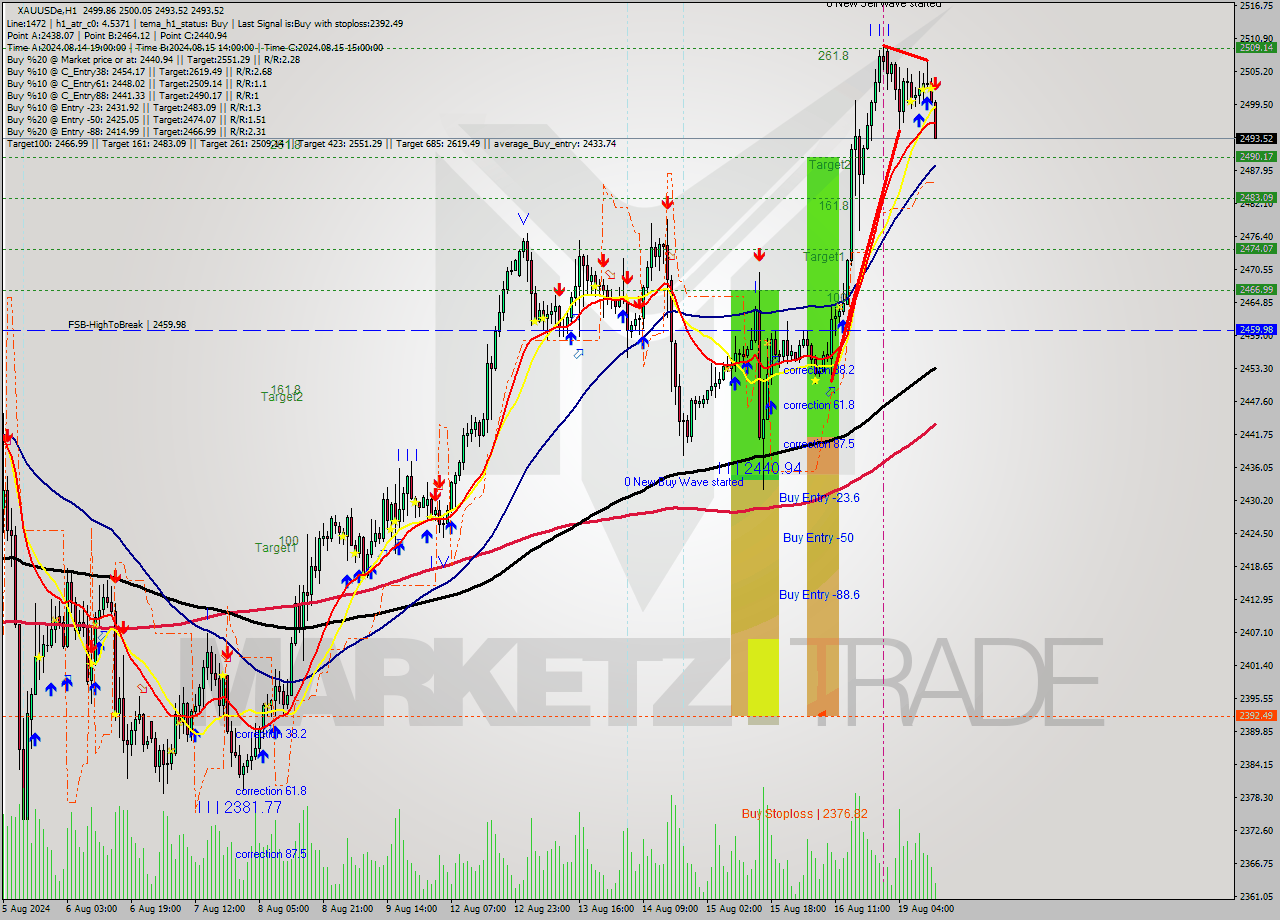The height and width of the screenshot is (920, 1280).
Task: Click the 'correction 61.8' label just above 2381.77
Action: pyautogui.click(x=271, y=791)
